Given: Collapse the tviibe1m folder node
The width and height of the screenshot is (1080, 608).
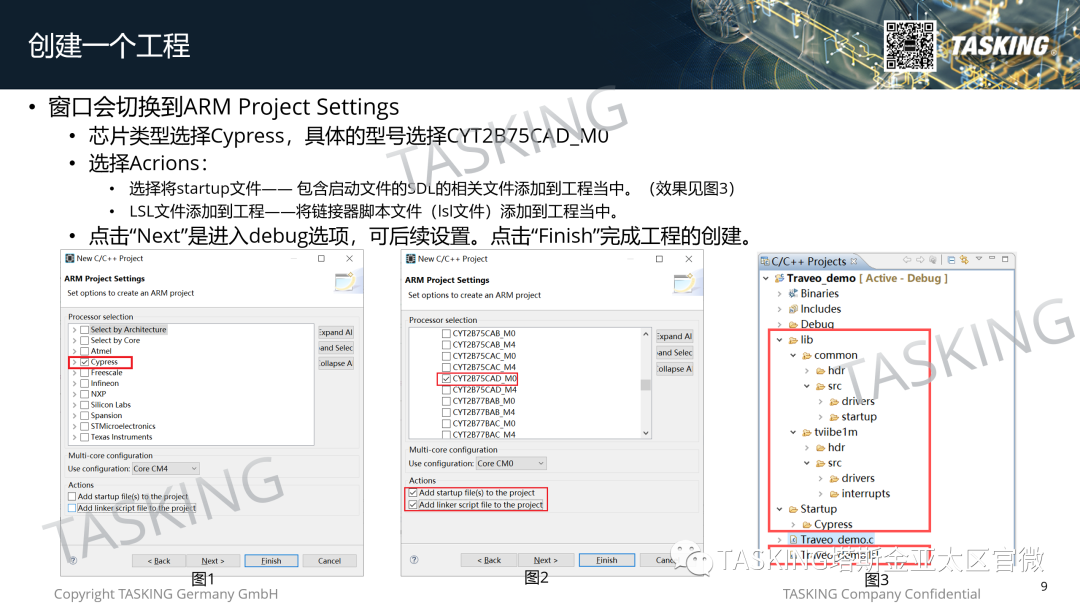Looking at the screenshot, I should (793, 432).
